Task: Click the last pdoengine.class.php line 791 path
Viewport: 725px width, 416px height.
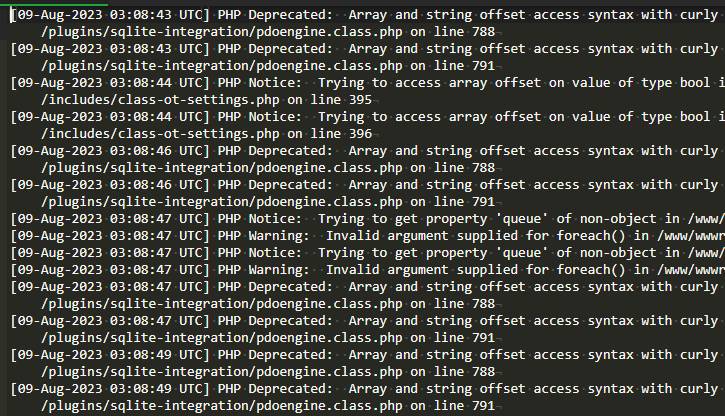Action: pyautogui.click(x=268, y=405)
